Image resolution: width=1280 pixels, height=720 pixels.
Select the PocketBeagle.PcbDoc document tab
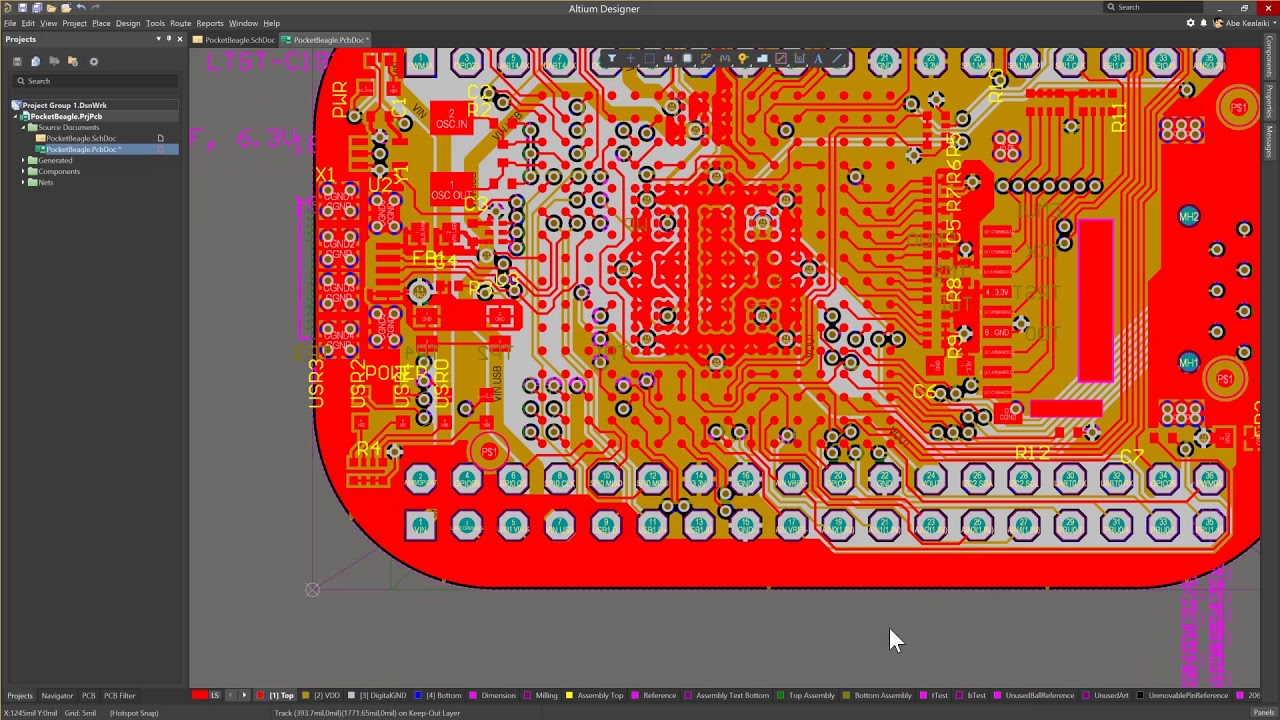(326, 40)
